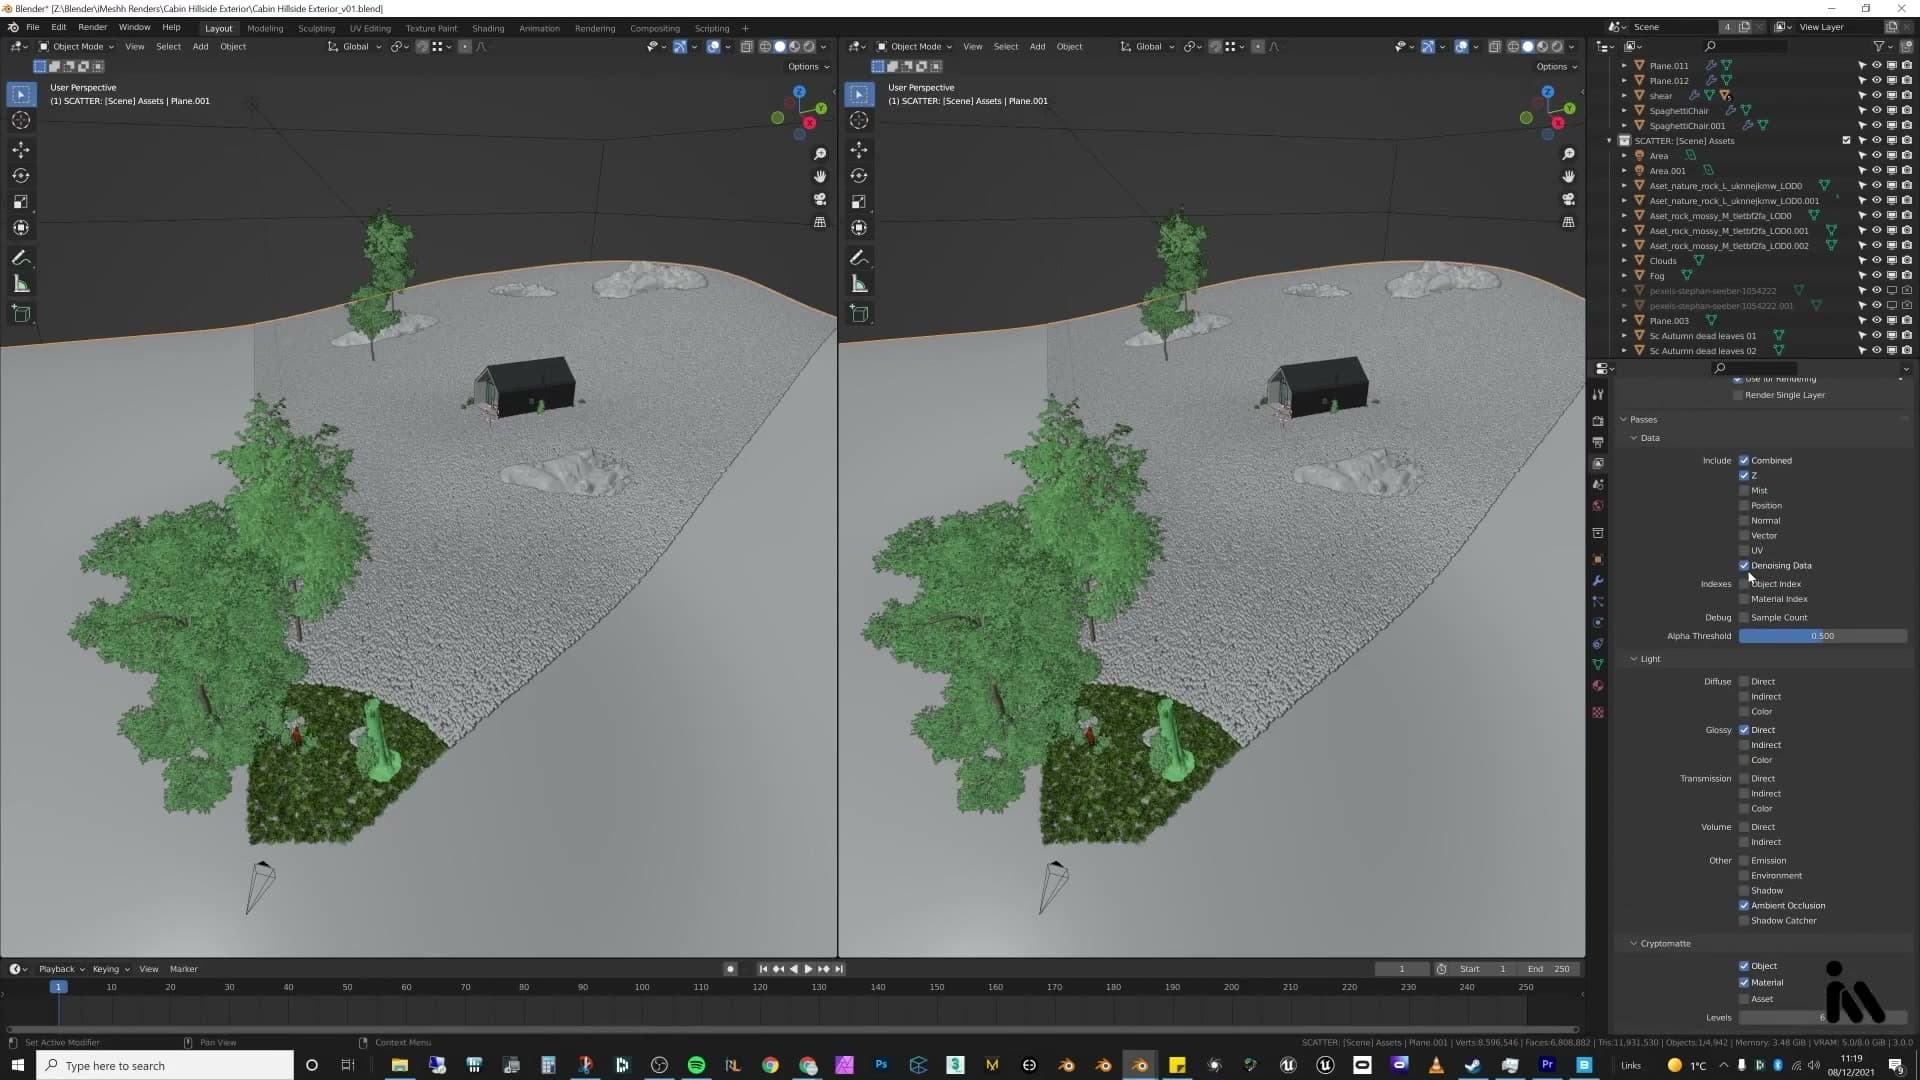
Task: Select the Measure tool in left viewport toolbar
Action: [x=21, y=285]
